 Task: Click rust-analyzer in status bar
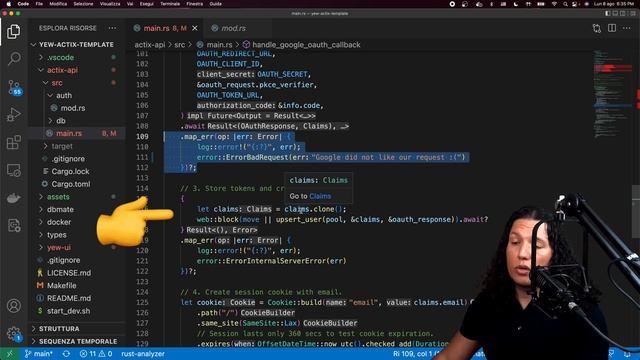(143, 354)
